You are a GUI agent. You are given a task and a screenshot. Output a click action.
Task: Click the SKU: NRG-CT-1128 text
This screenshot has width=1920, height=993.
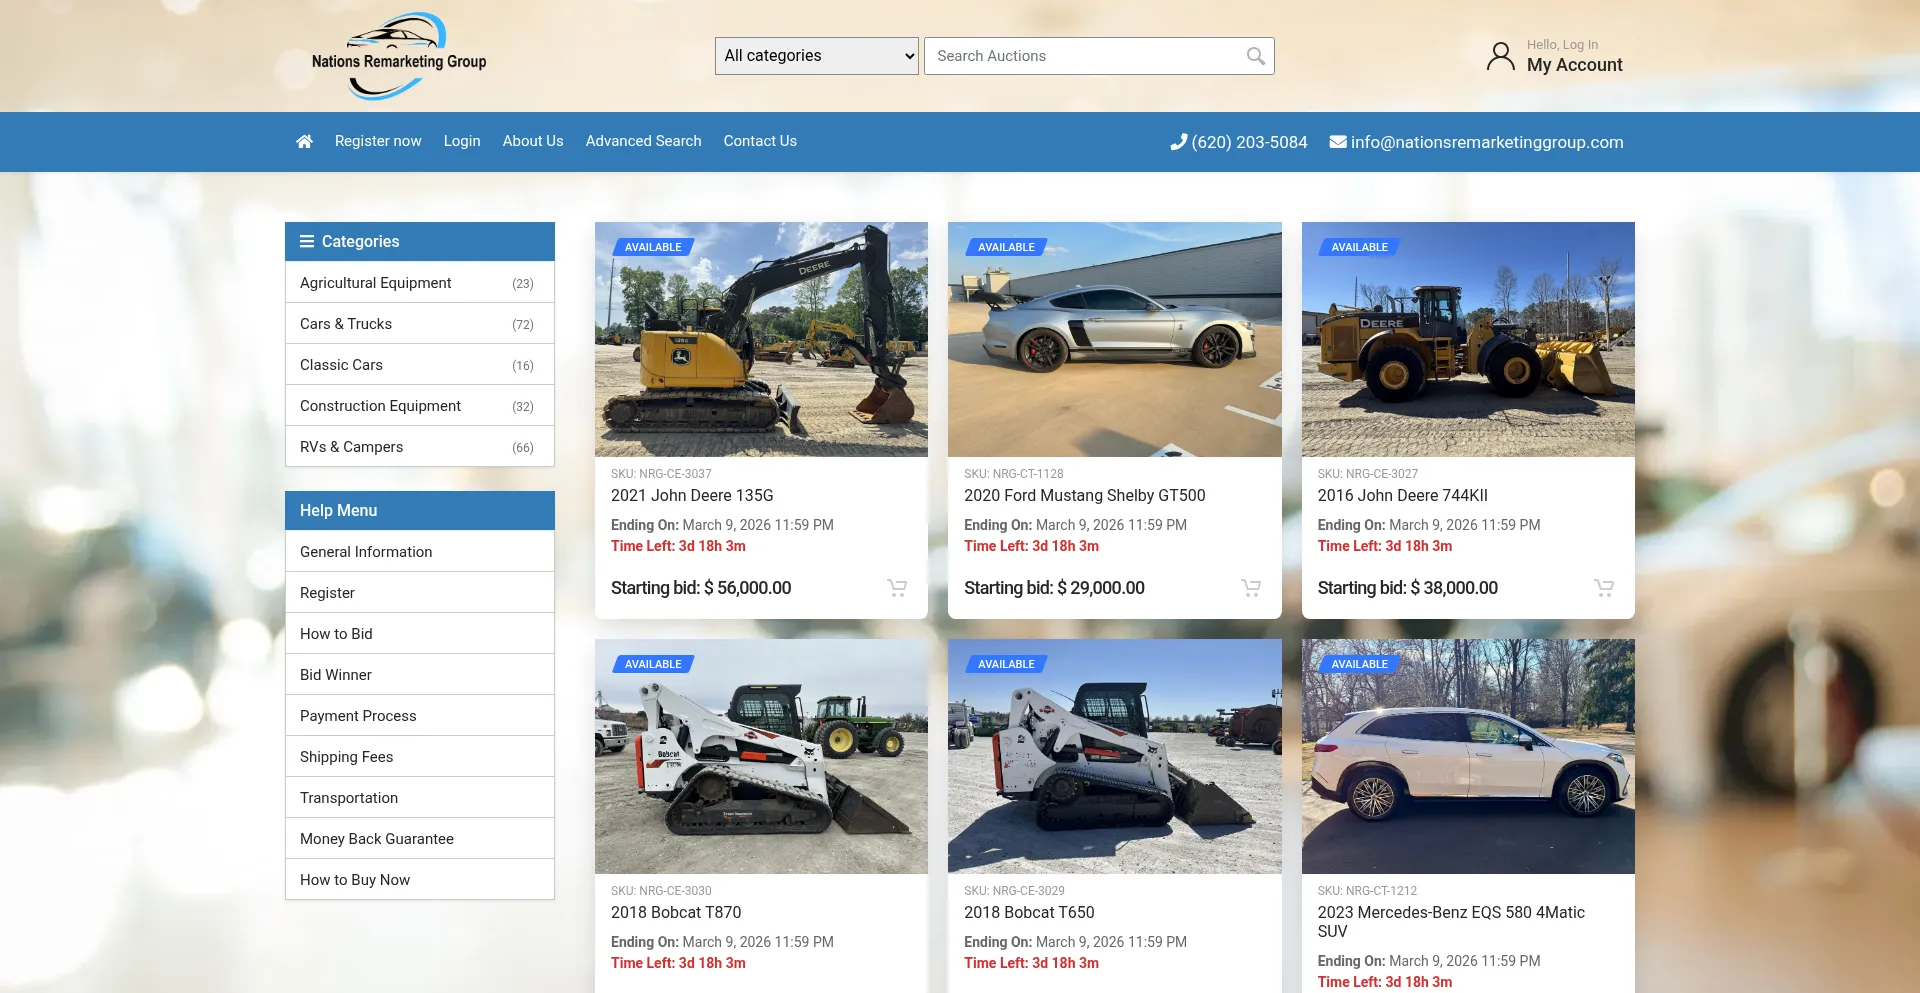1014,474
